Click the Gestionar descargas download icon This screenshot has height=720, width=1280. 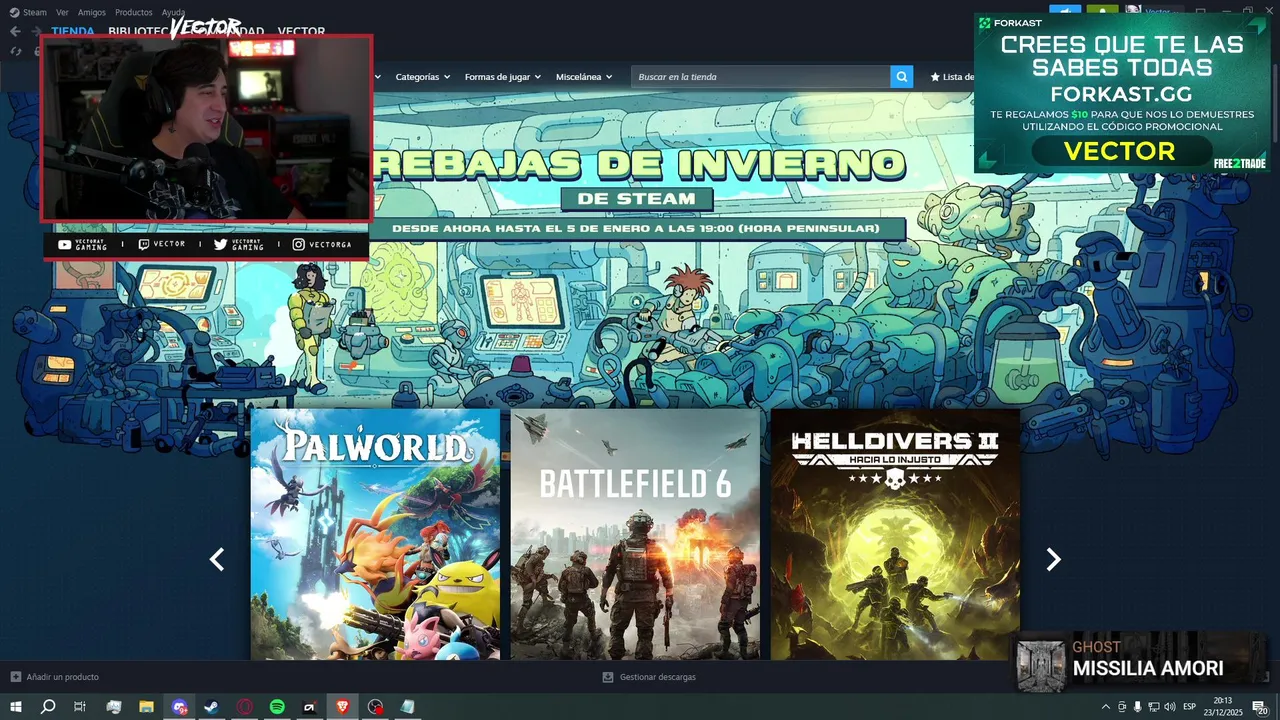607,677
